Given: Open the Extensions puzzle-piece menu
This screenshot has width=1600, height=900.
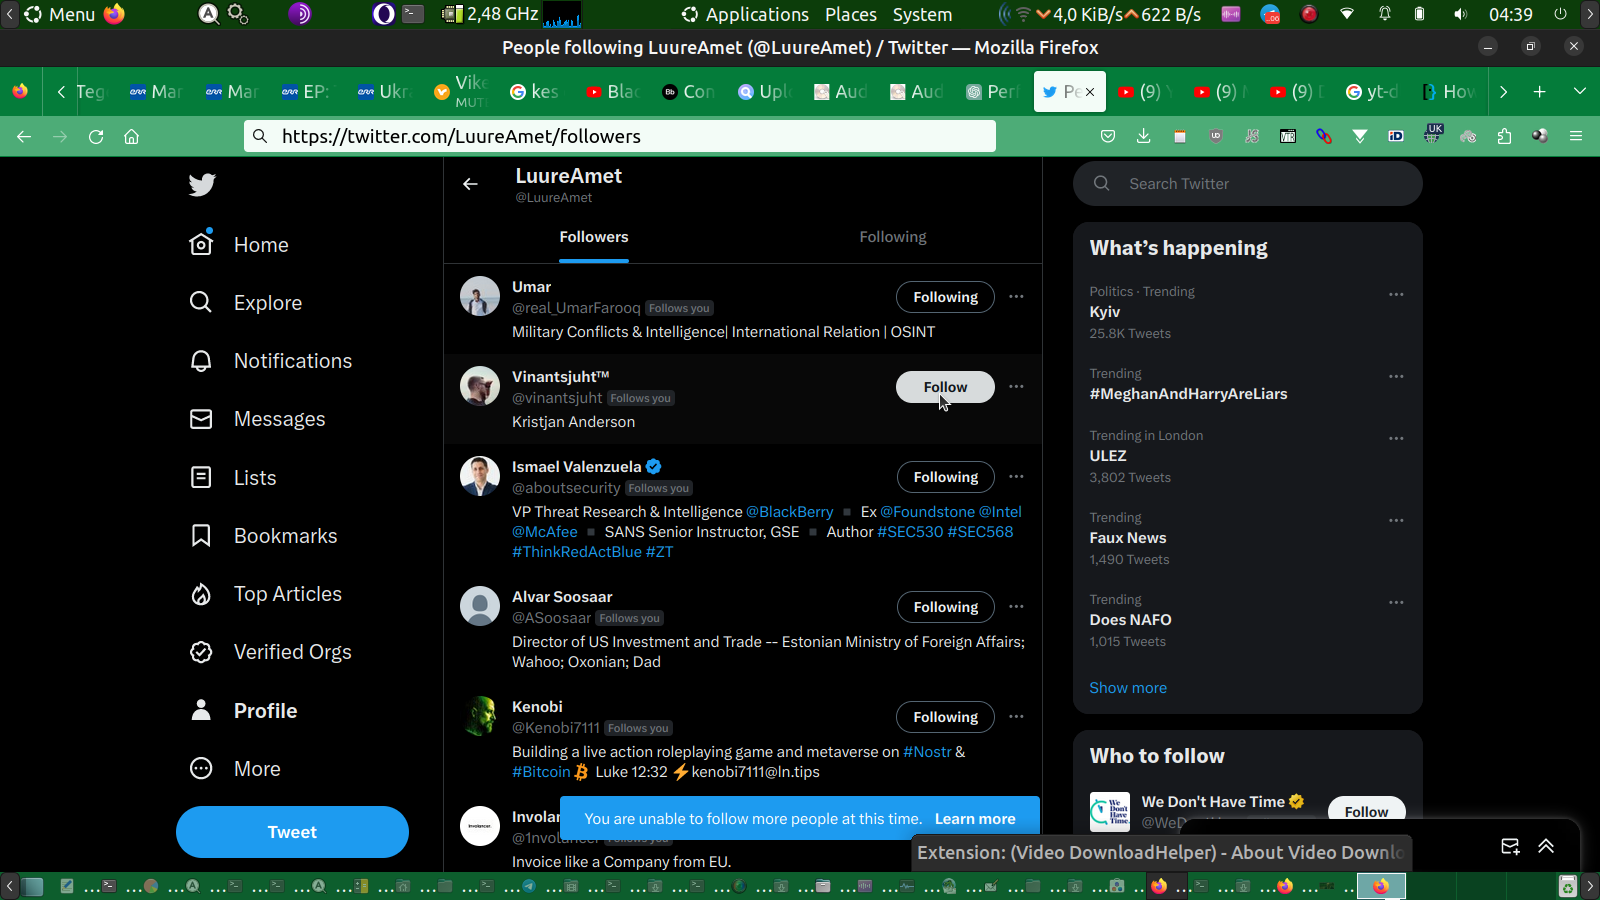Looking at the screenshot, I should 1504,136.
